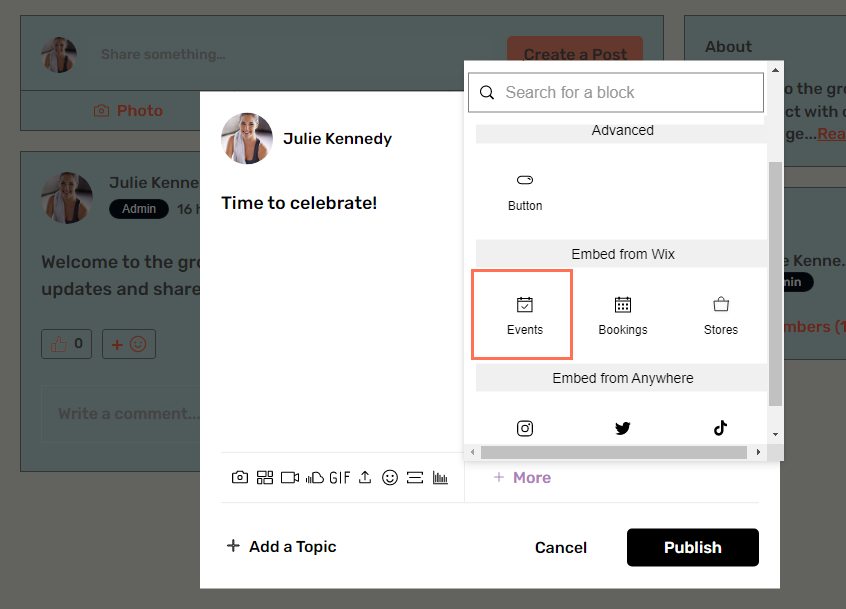Cancel the post draft
Image resolution: width=846 pixels, height=609 pixels.
561,548
